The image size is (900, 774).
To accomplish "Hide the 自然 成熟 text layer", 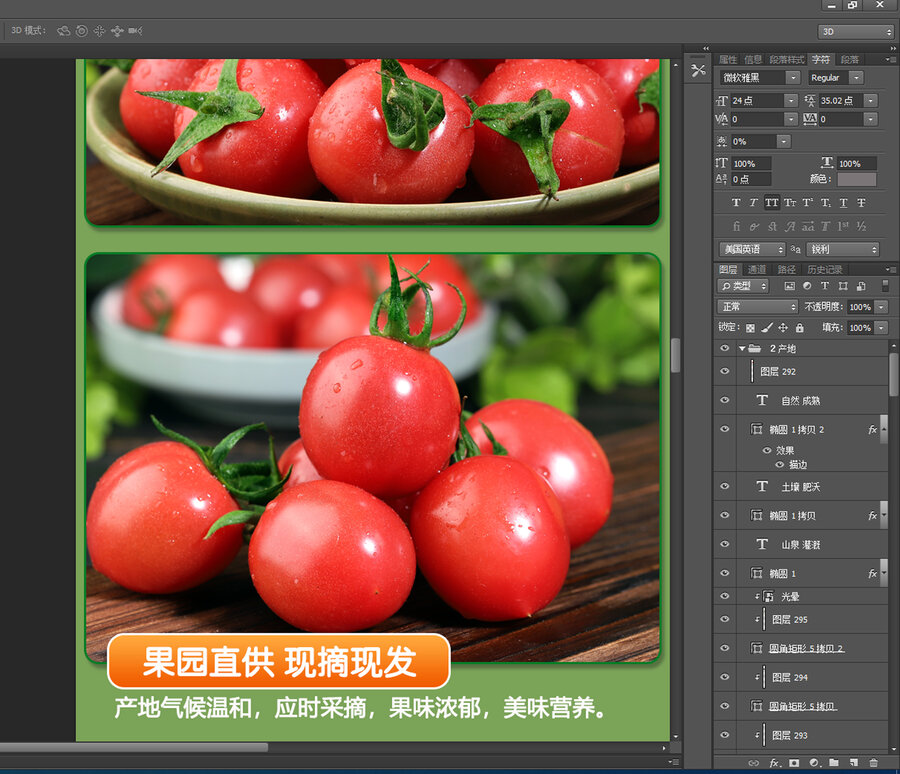I will [724, 400].
